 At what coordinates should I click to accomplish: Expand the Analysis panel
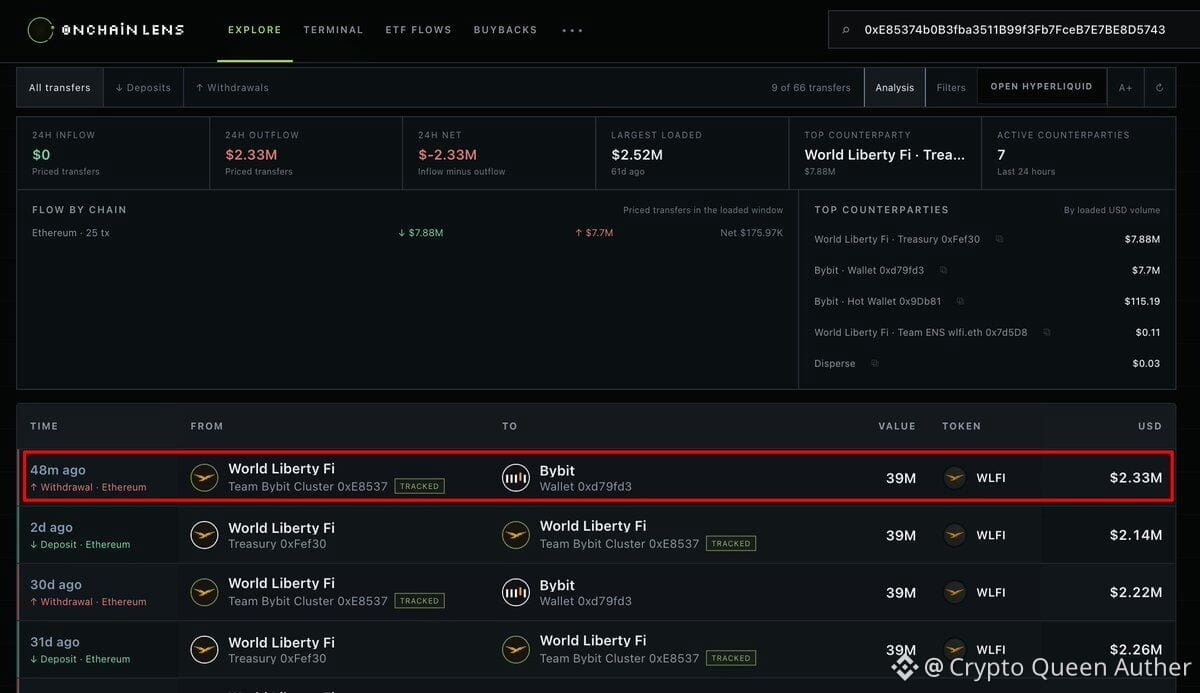click(x=895, y=87)
